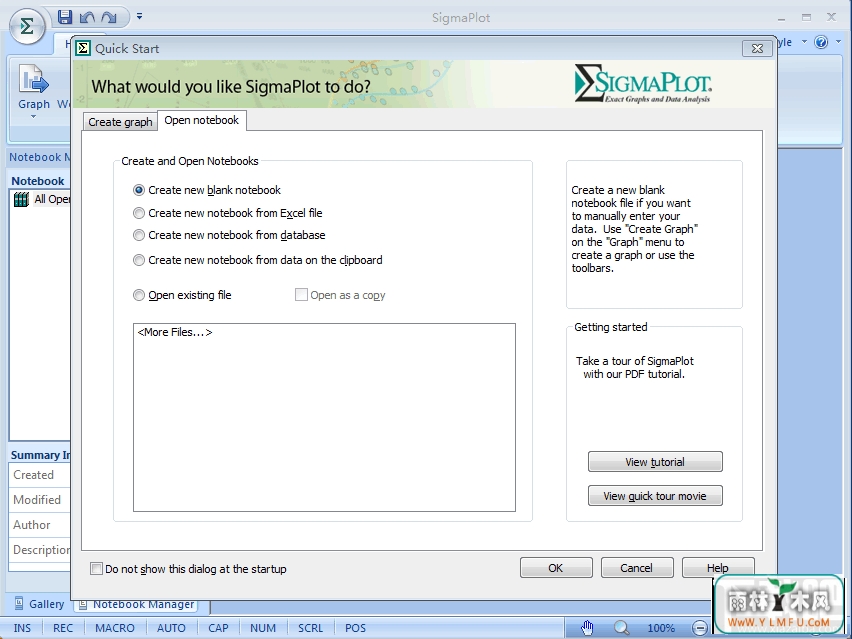852x639 pixels.
Task: Switch to the Gallery pane tab
Action: tap(39, 604)
